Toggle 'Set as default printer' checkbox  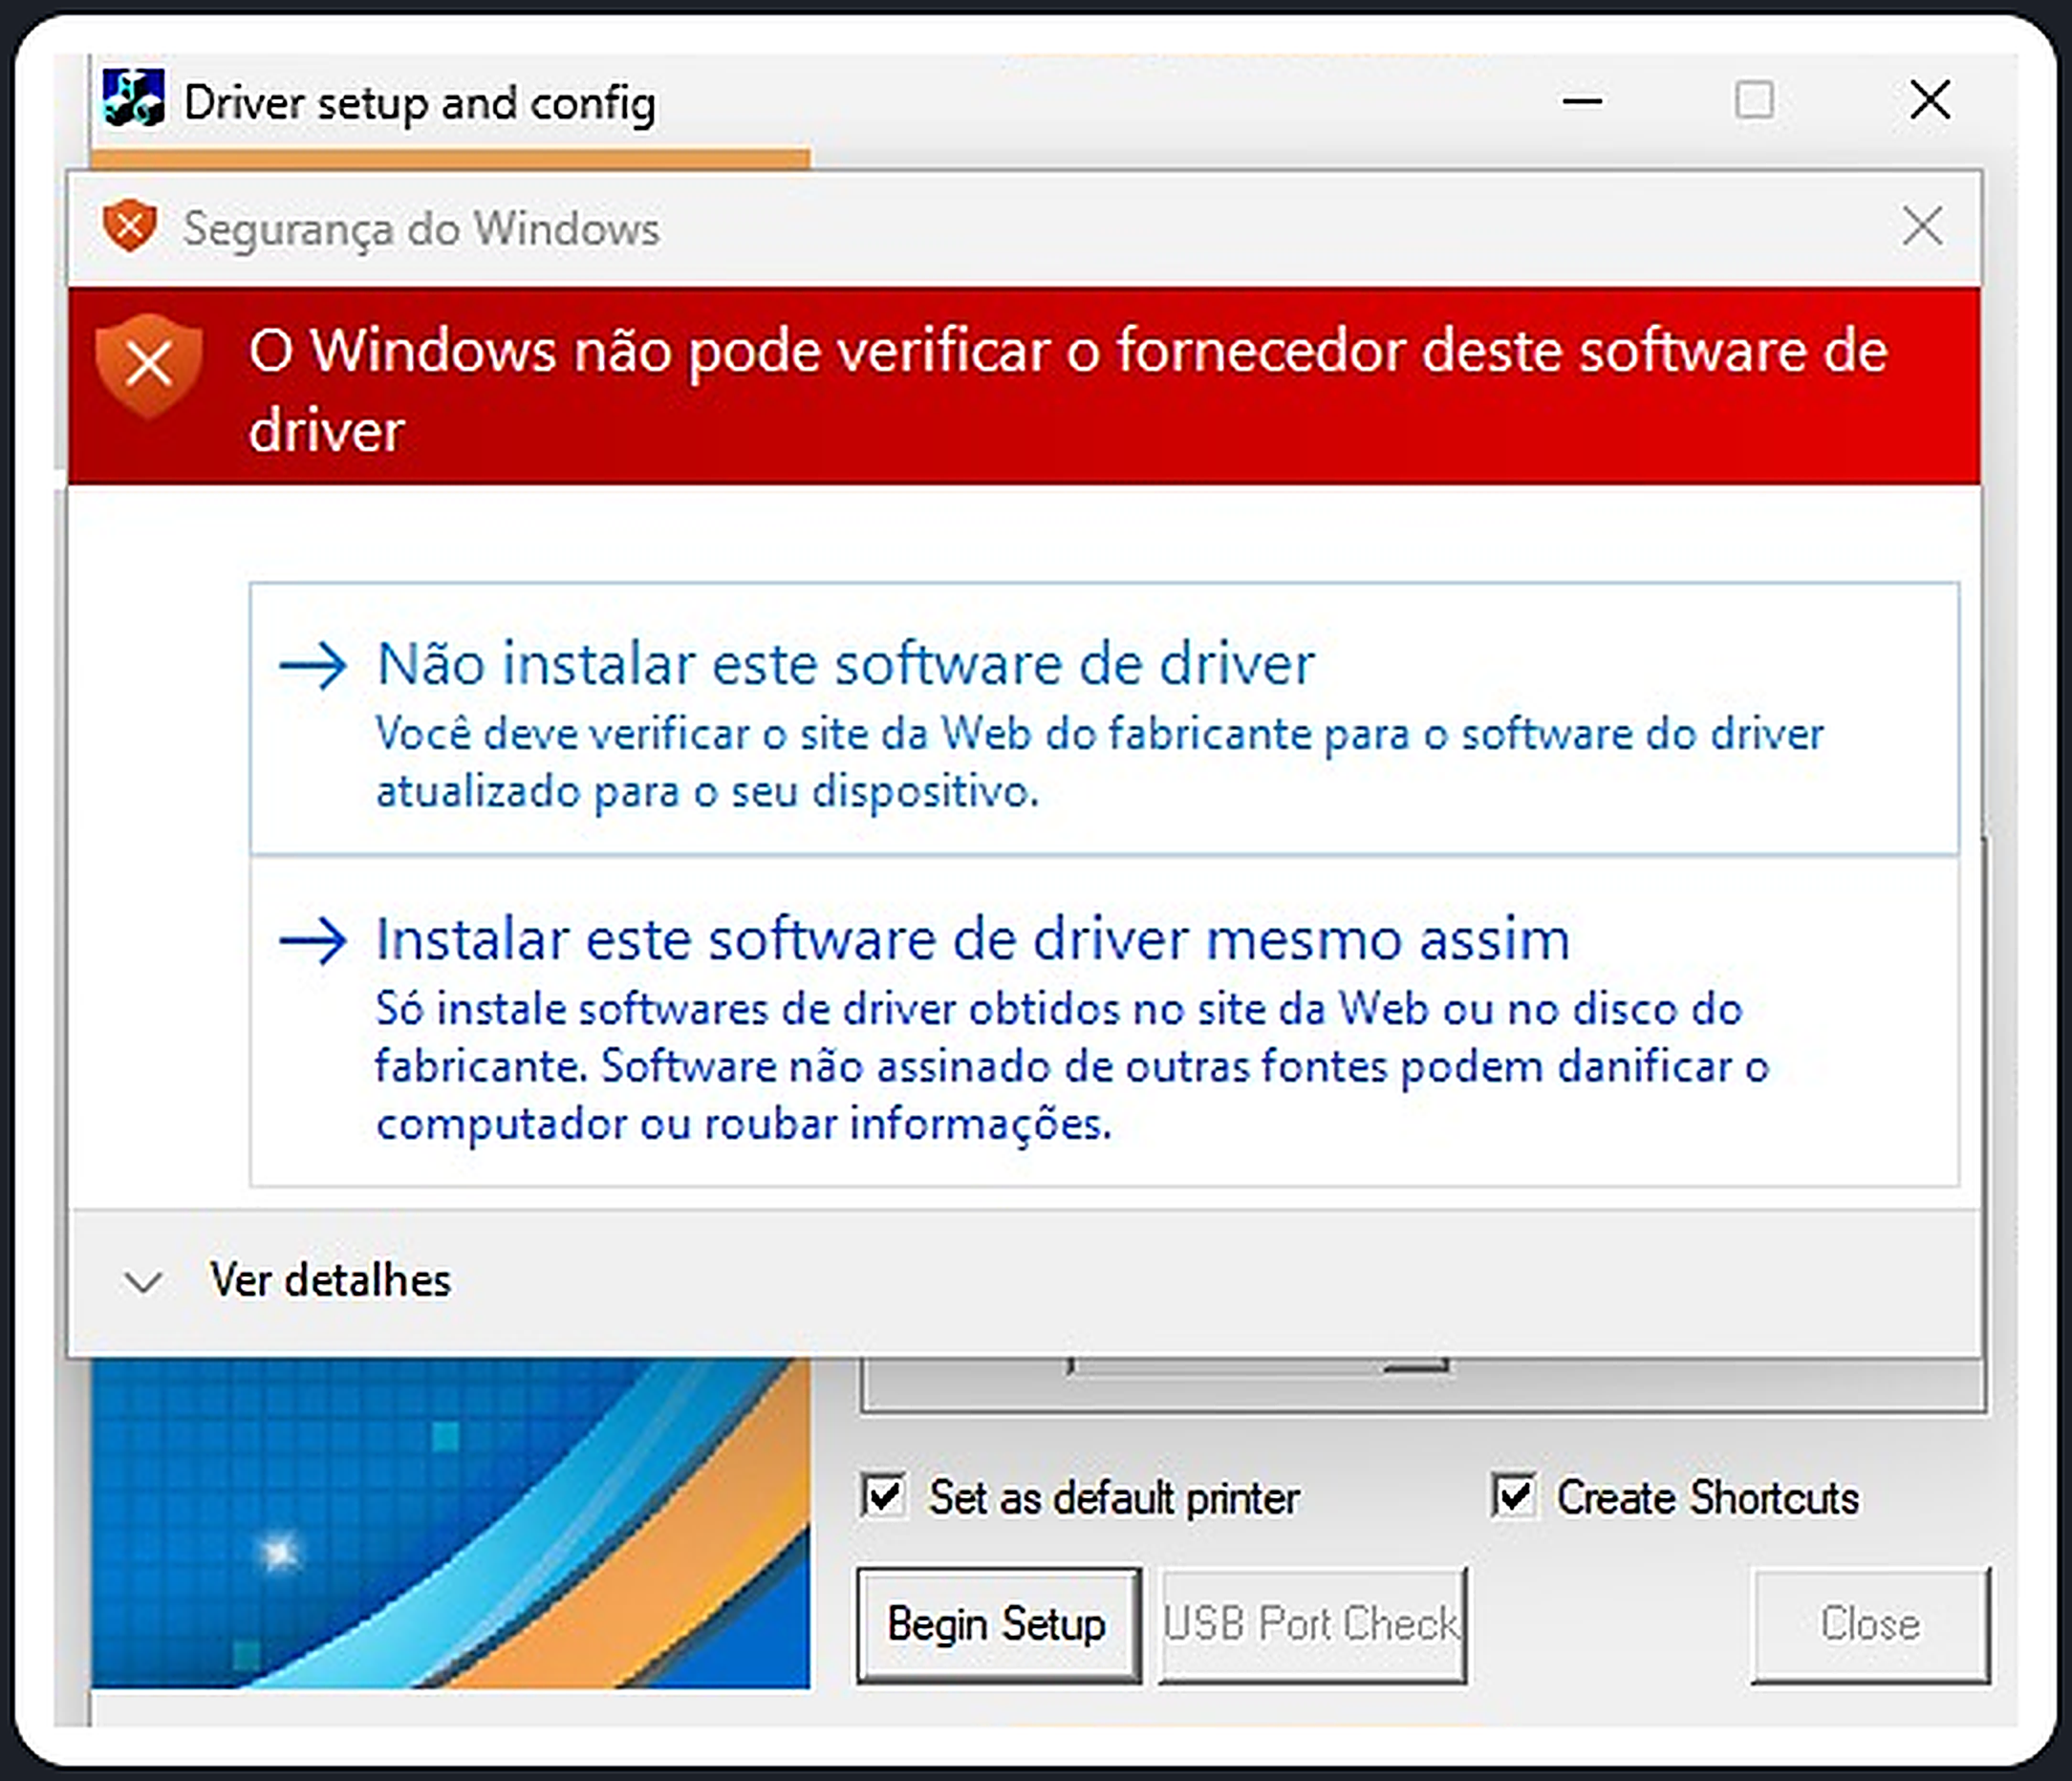point(884,1497)
